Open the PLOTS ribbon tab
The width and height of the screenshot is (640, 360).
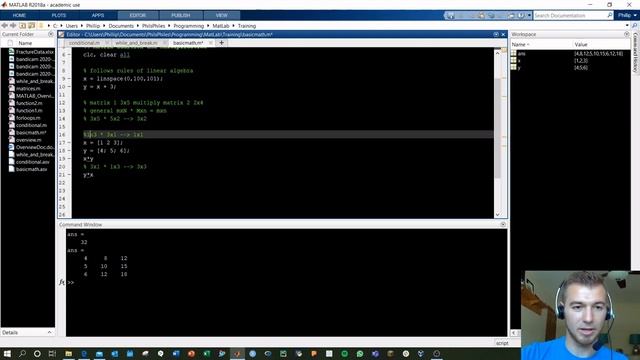(x=58, y=16)
